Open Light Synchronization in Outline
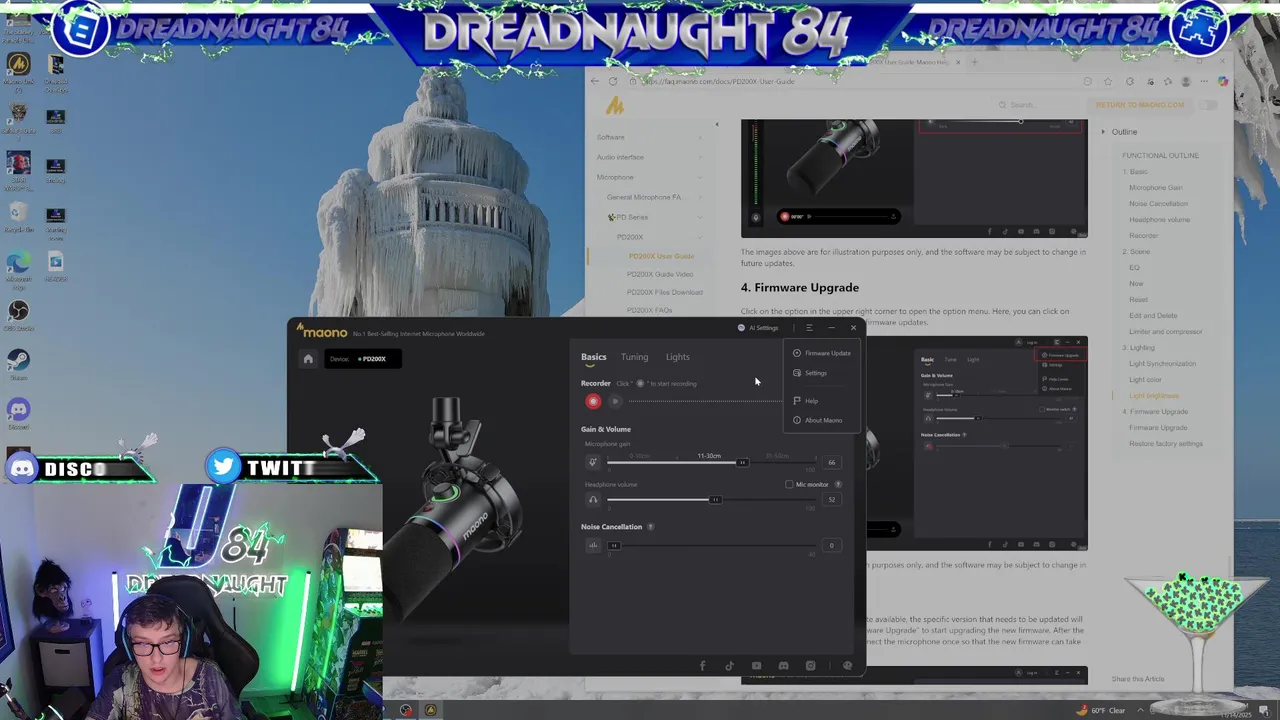 point(1162,364)
